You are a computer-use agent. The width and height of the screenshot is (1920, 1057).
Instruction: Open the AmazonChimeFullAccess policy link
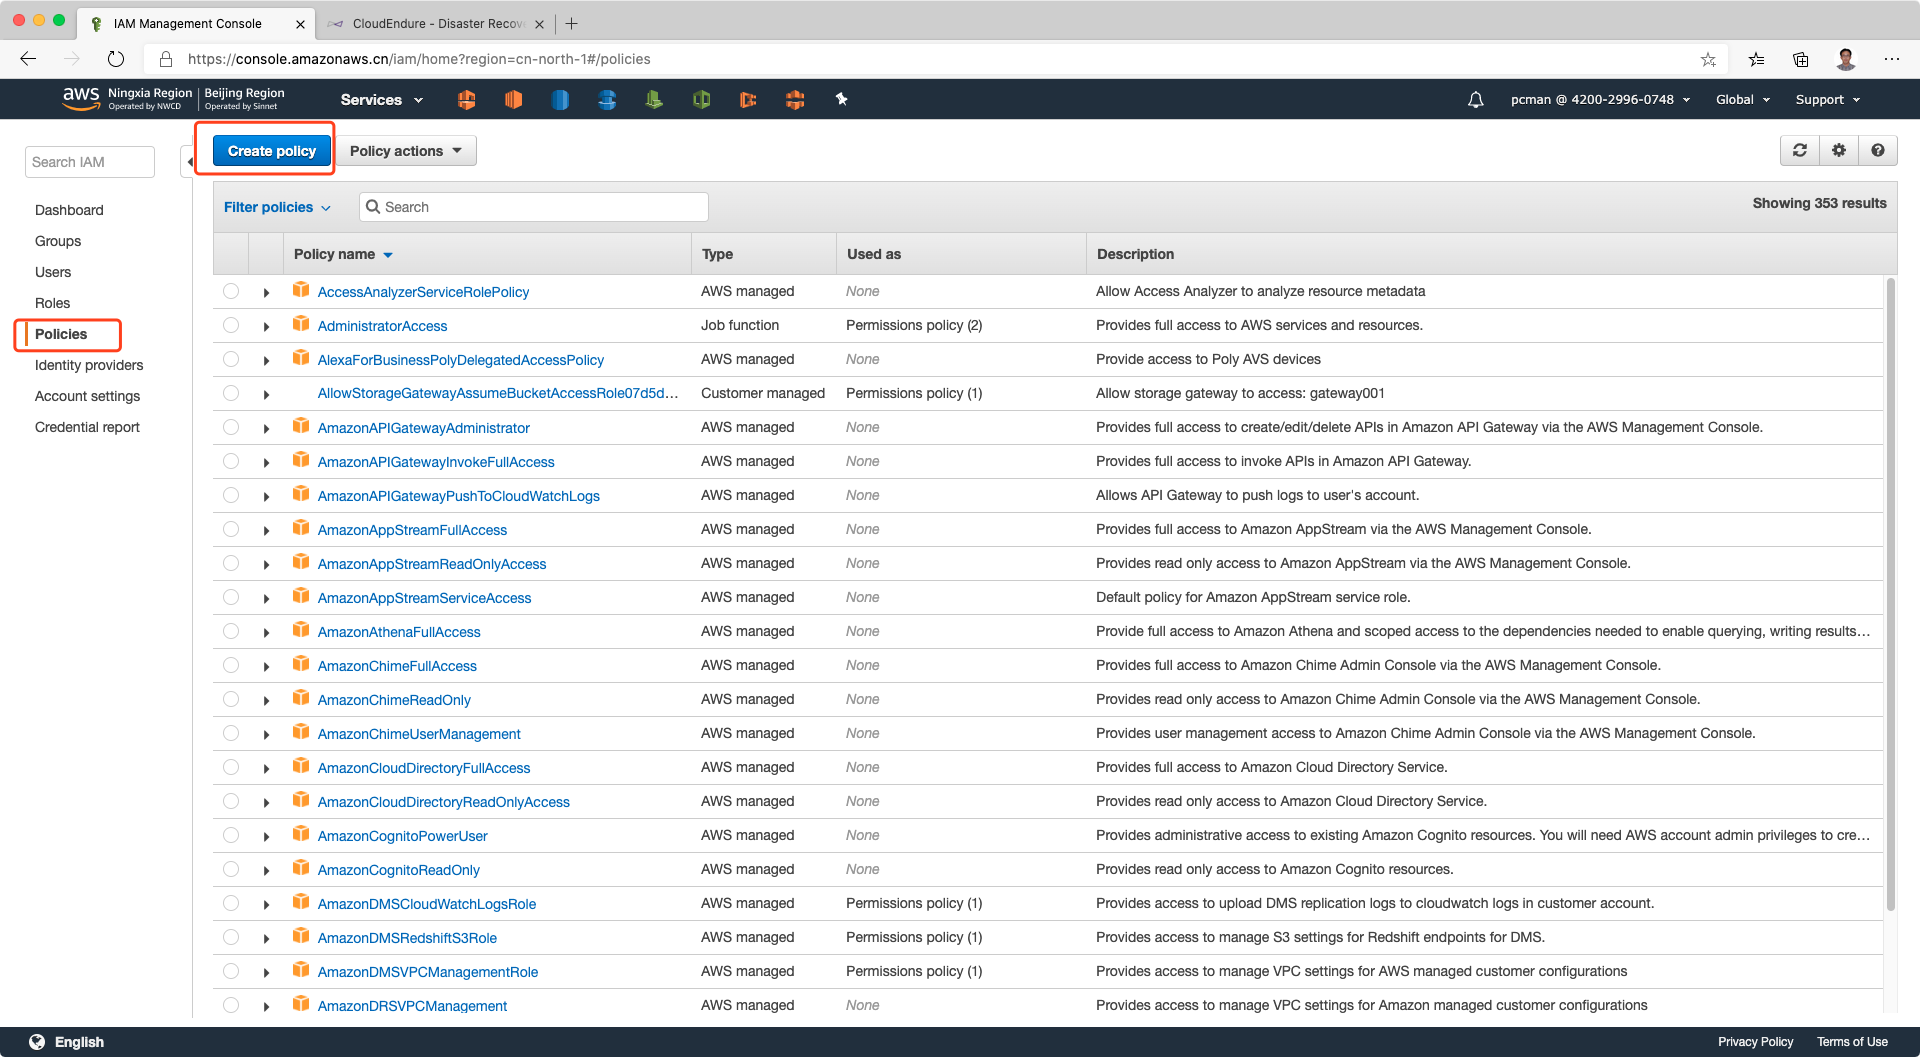coord(397,666)
